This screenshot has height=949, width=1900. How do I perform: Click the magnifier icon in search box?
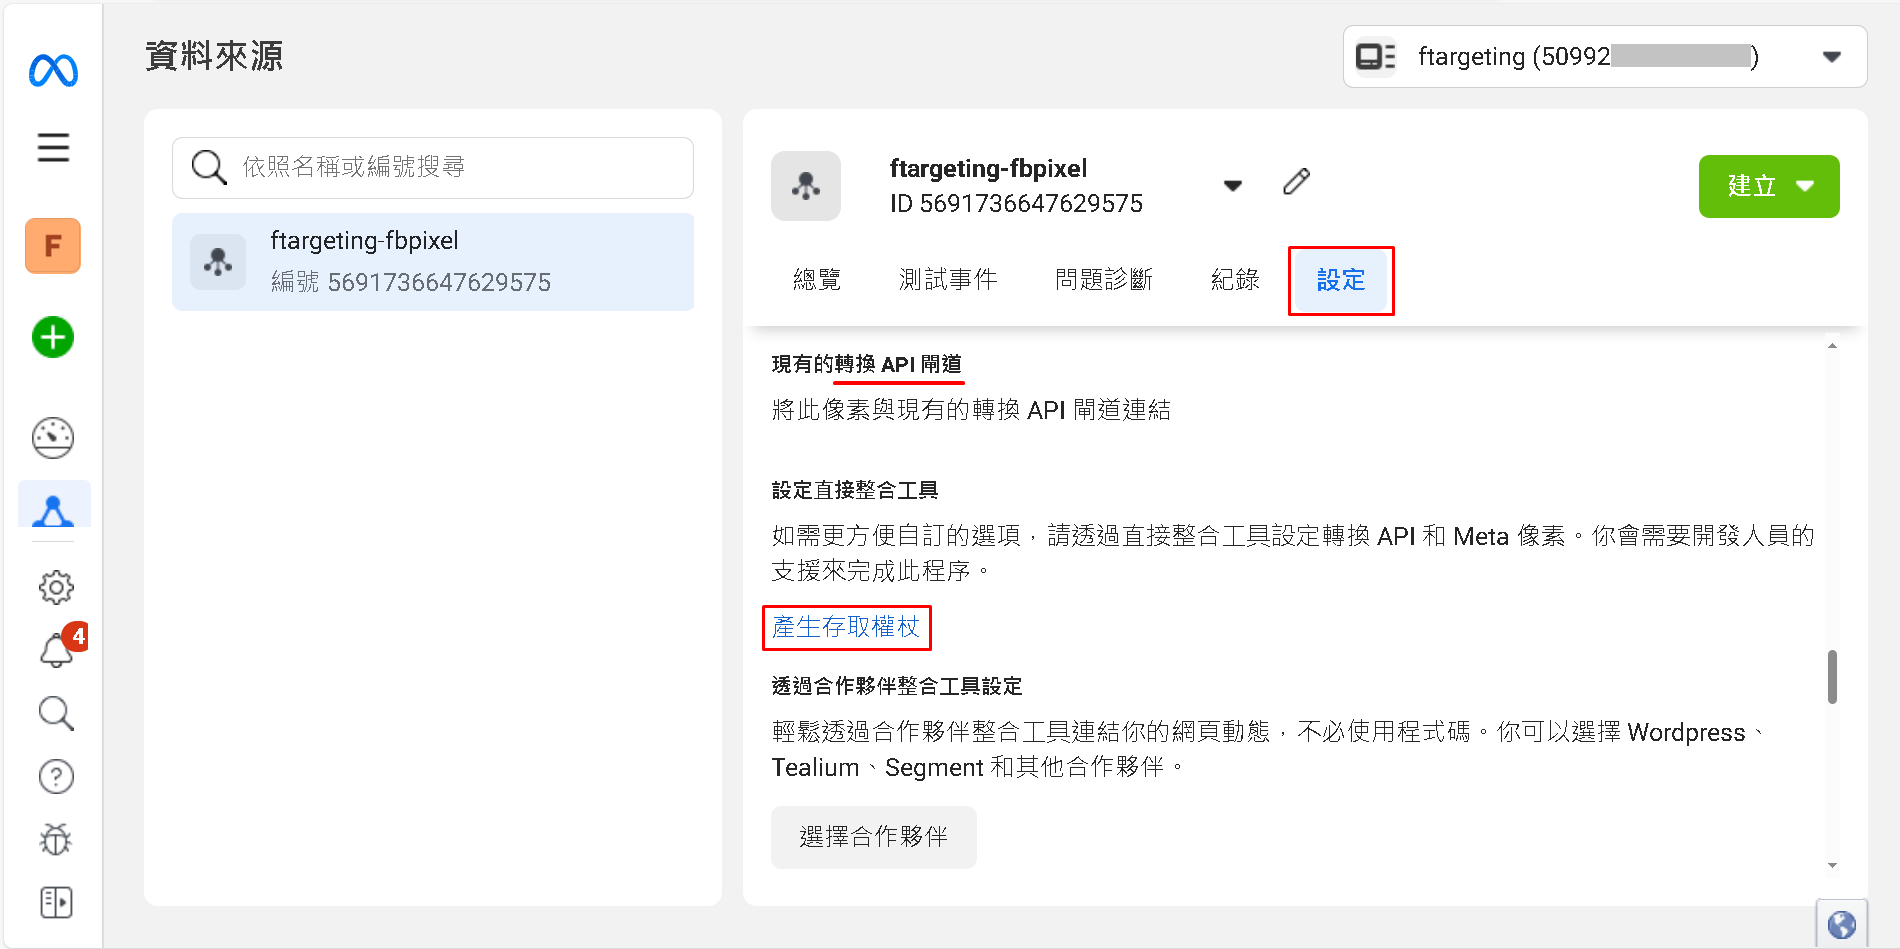coord(209,167)
